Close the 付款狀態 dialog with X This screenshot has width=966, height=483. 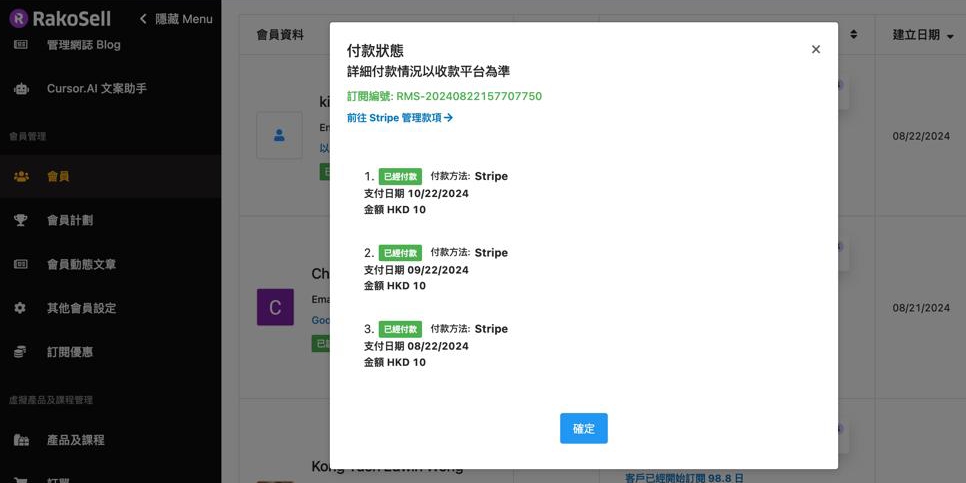coord(816,49)
